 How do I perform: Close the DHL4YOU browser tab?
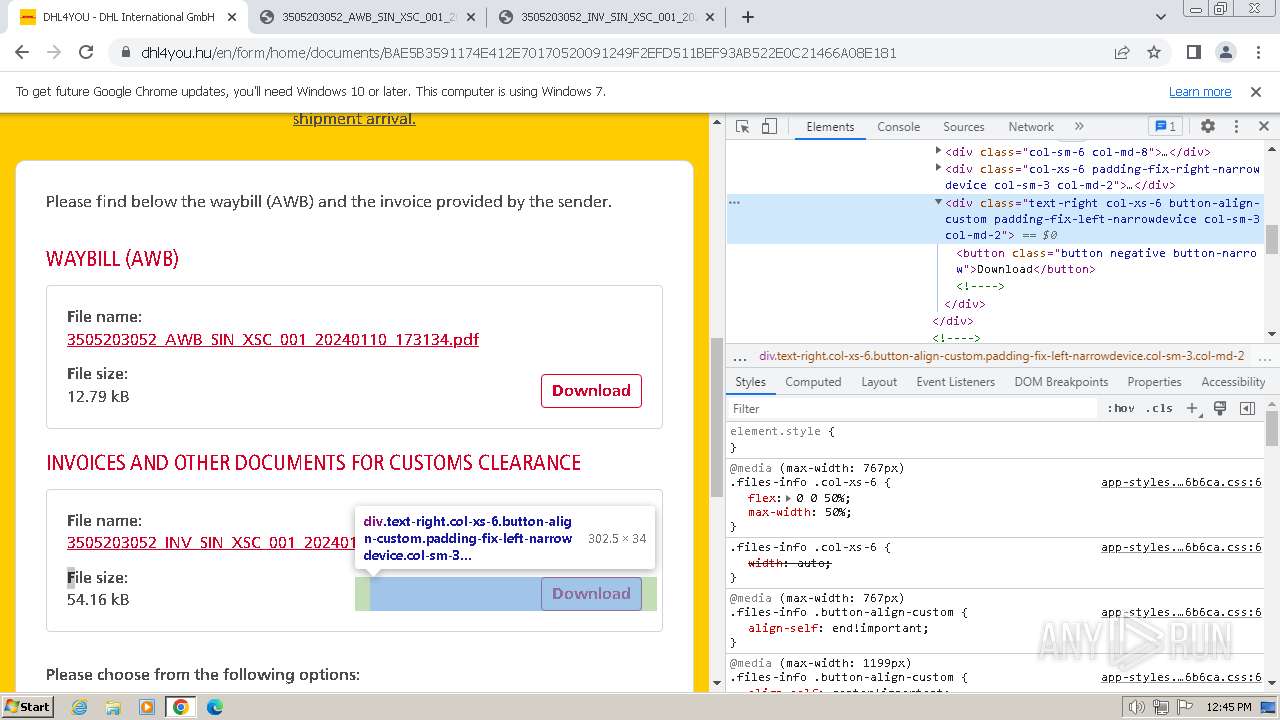click(232, 17)
